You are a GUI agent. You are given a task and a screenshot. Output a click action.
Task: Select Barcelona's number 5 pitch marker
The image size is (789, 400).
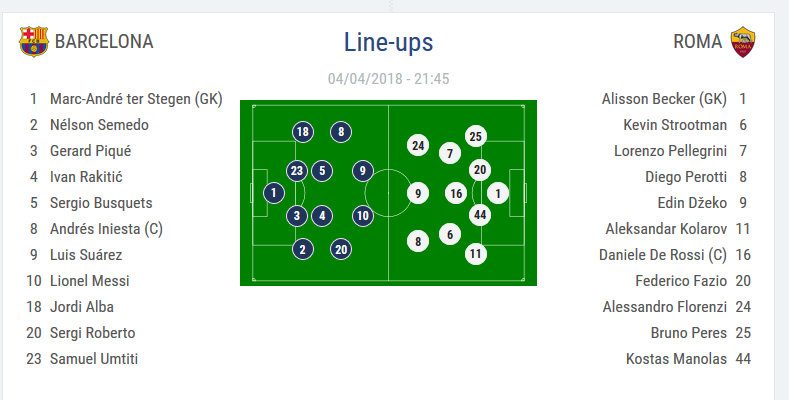(x=321, y=170)
